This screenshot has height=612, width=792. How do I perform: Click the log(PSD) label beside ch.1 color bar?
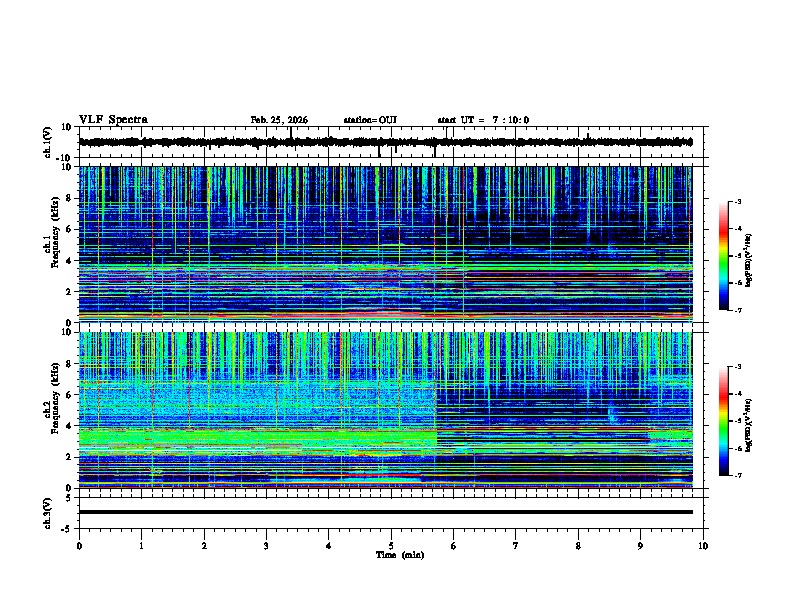click(x=749, y=260)
